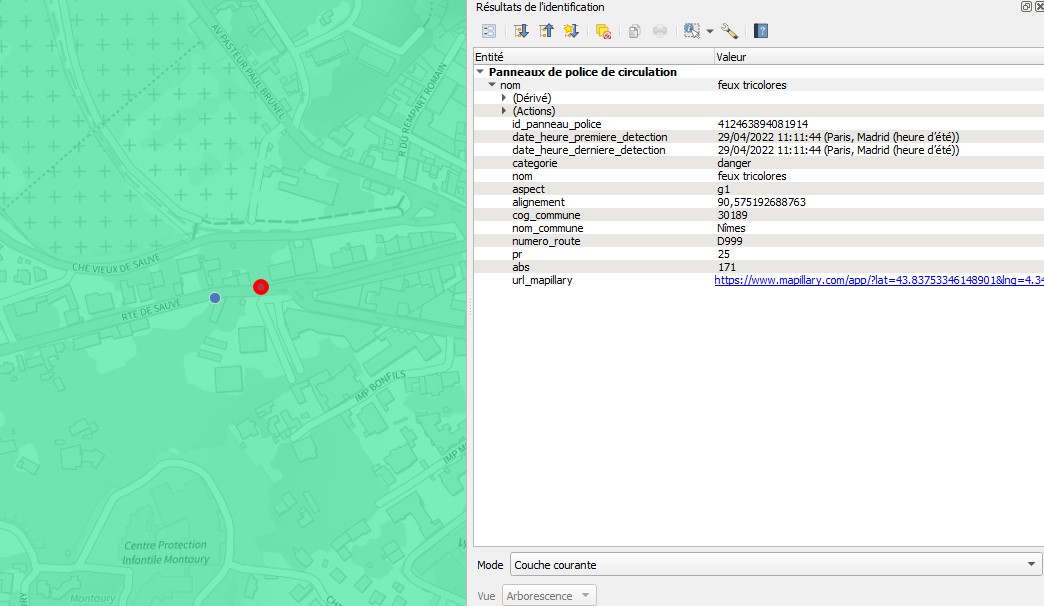
Task: Select the value danger
Action: pyautogui.click(x=734, y=163)
